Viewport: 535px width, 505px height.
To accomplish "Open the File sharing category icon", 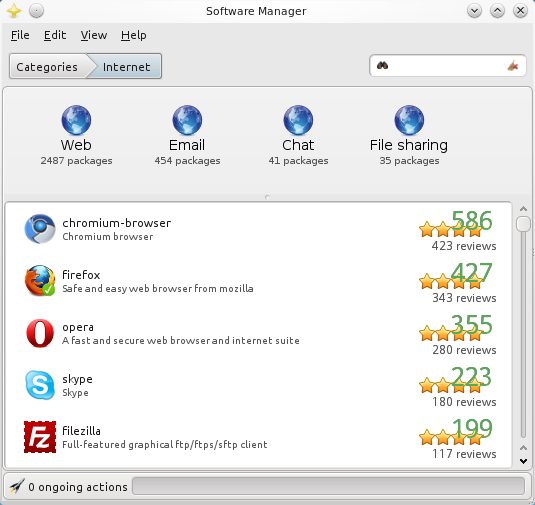I will pos(409,120).
